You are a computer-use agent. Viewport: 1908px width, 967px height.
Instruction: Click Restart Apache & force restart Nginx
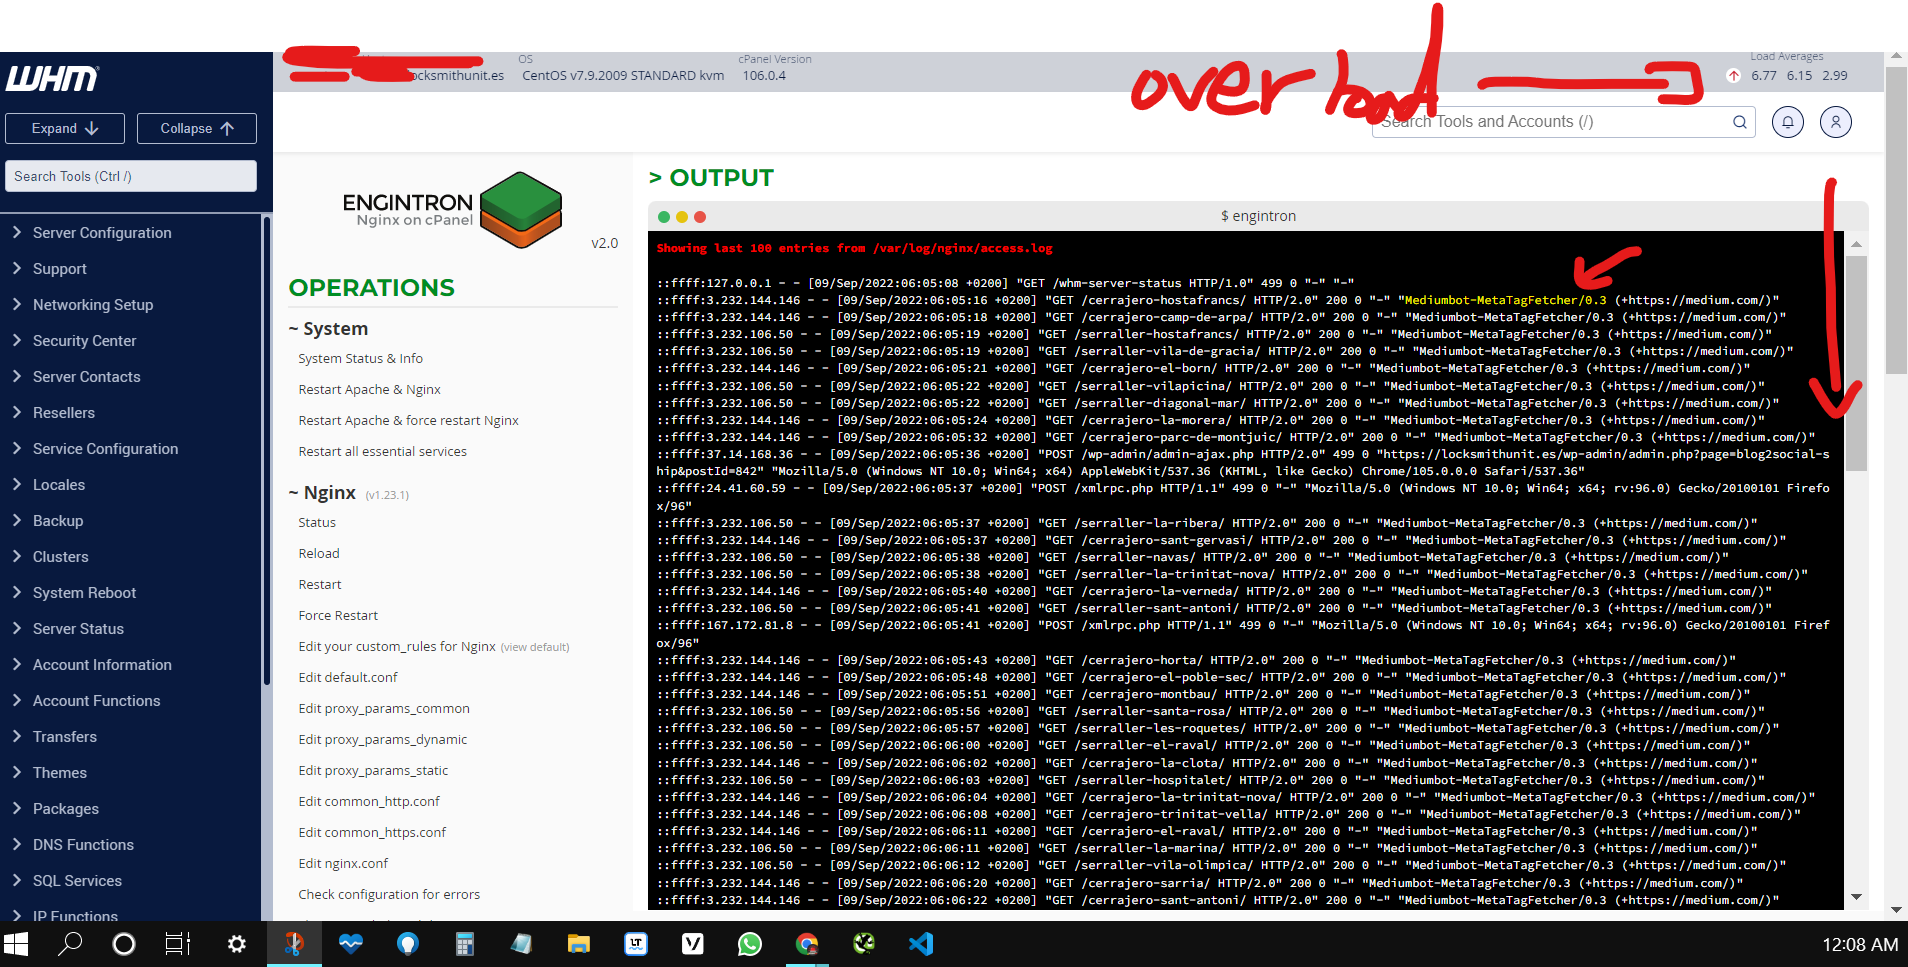[408, 420]
